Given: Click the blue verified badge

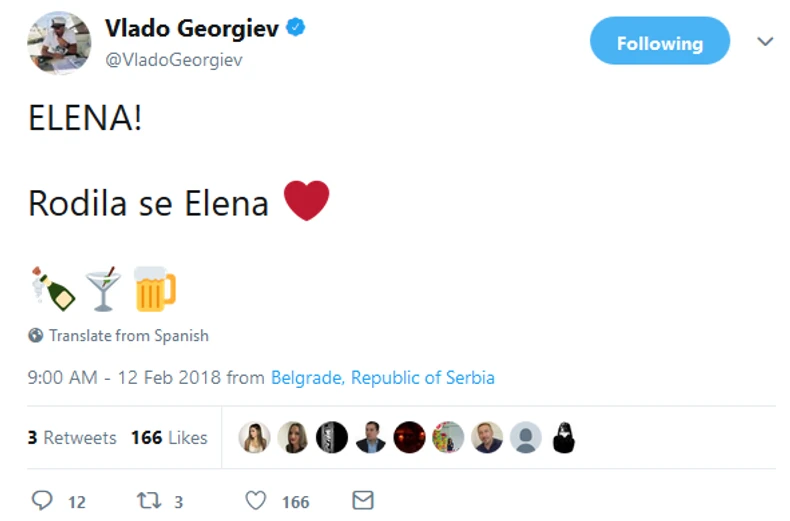Looking at the screenshot, I should click(296, 28).
